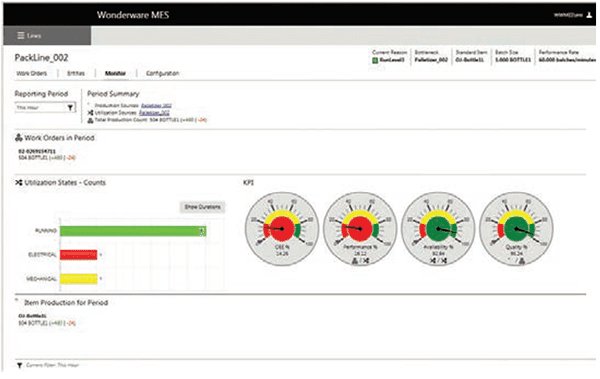Click the green RunLevel3 status indicator

[x=375, y=60]
